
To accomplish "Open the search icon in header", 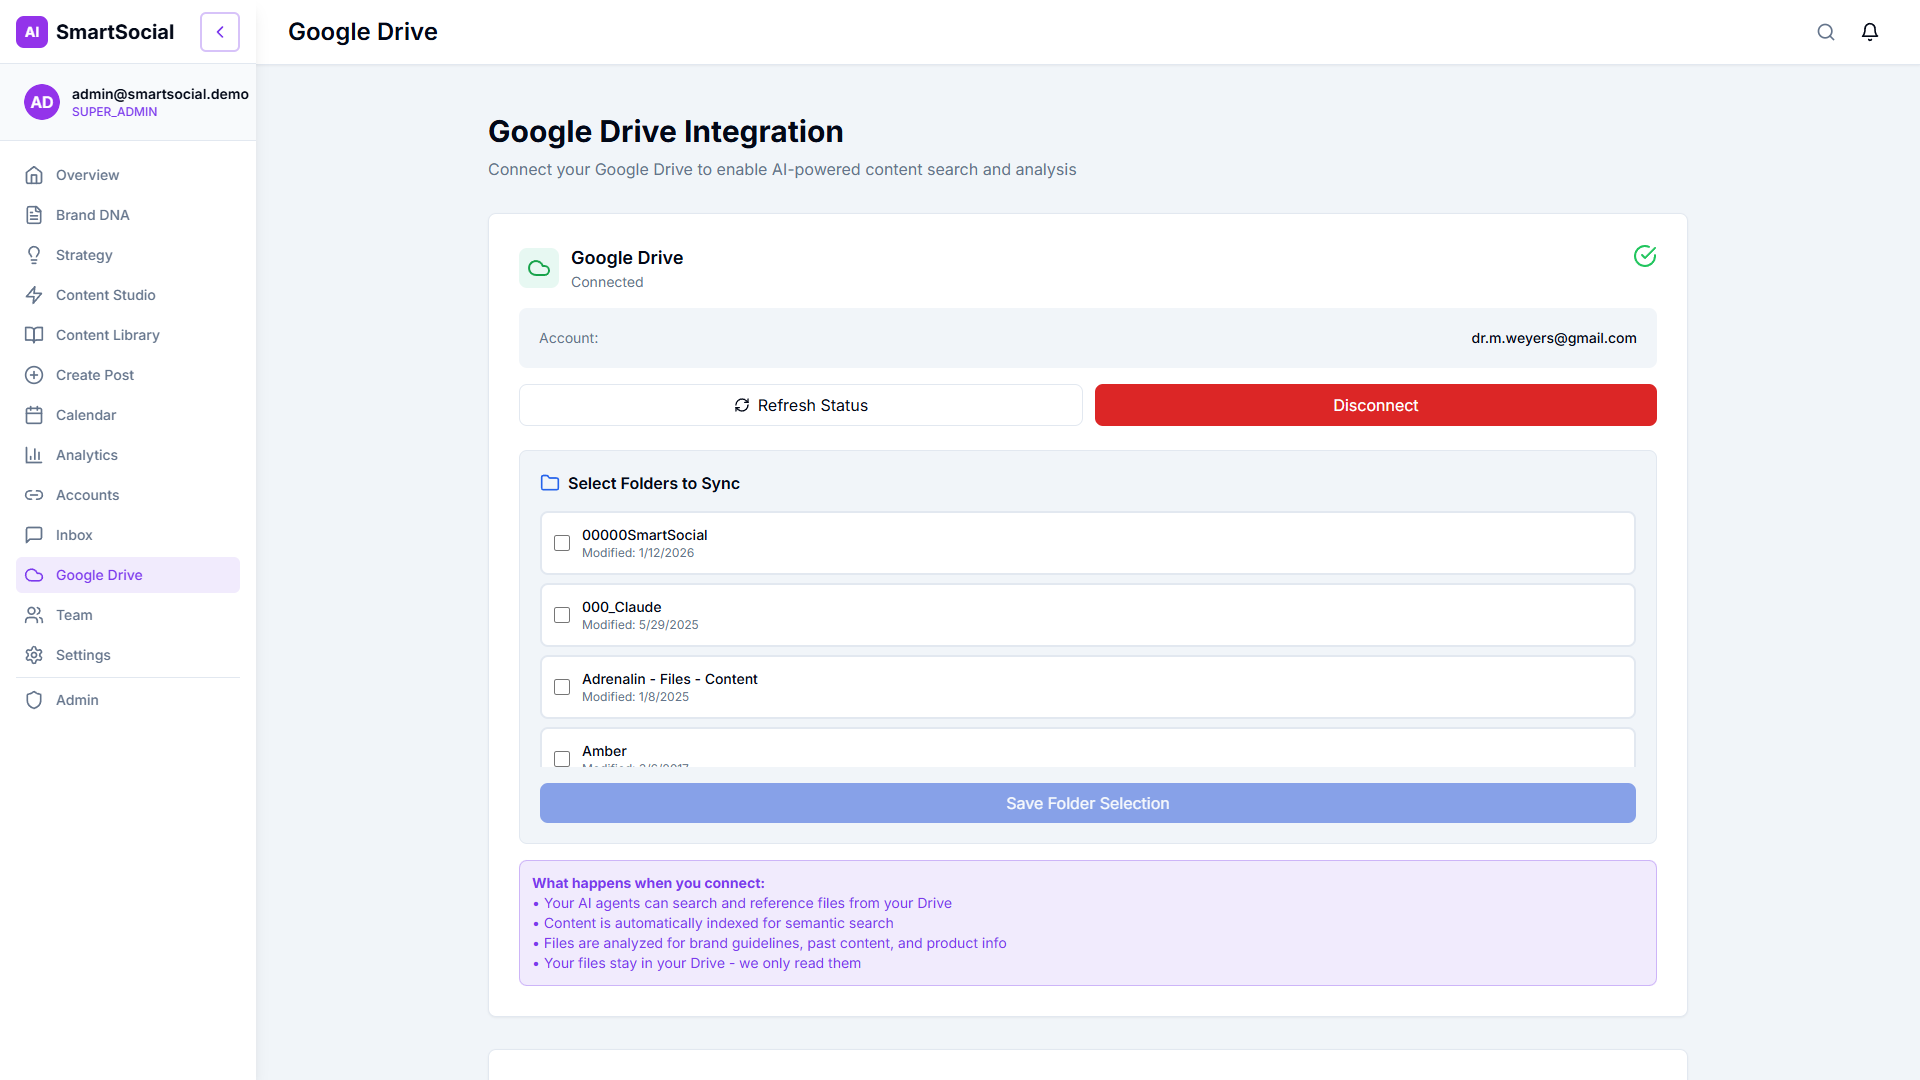I will click(1826, 32).
